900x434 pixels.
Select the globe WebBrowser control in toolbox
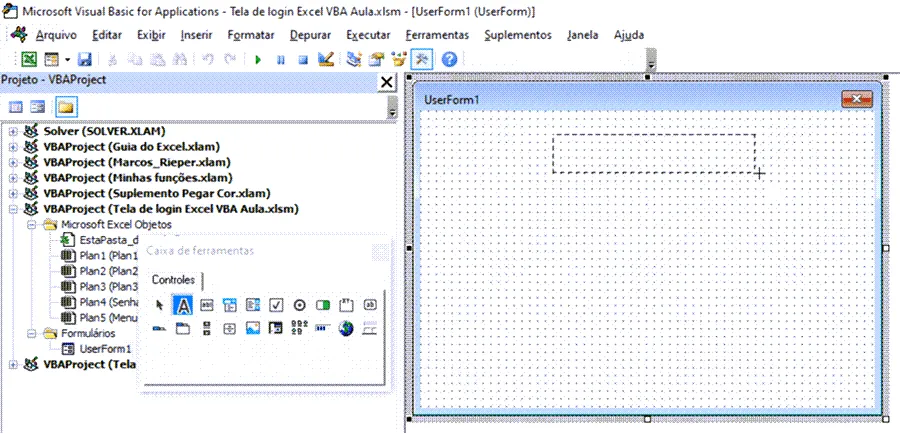[x=346, y=329]
